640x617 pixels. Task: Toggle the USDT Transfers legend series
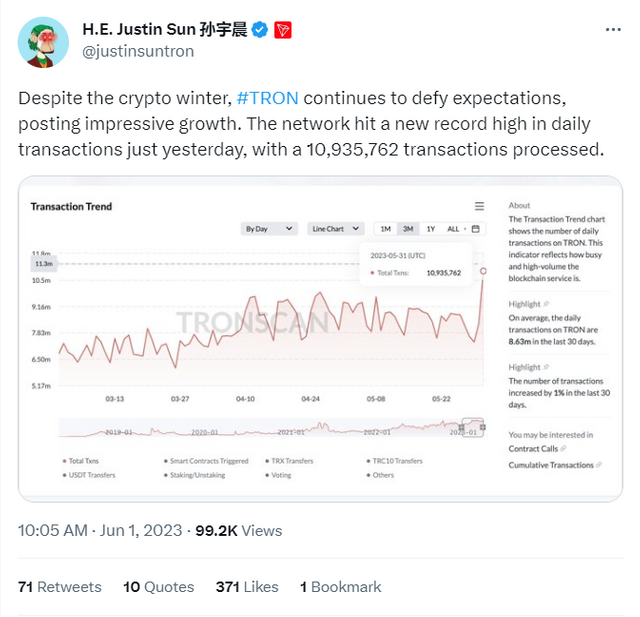point(91,475)
